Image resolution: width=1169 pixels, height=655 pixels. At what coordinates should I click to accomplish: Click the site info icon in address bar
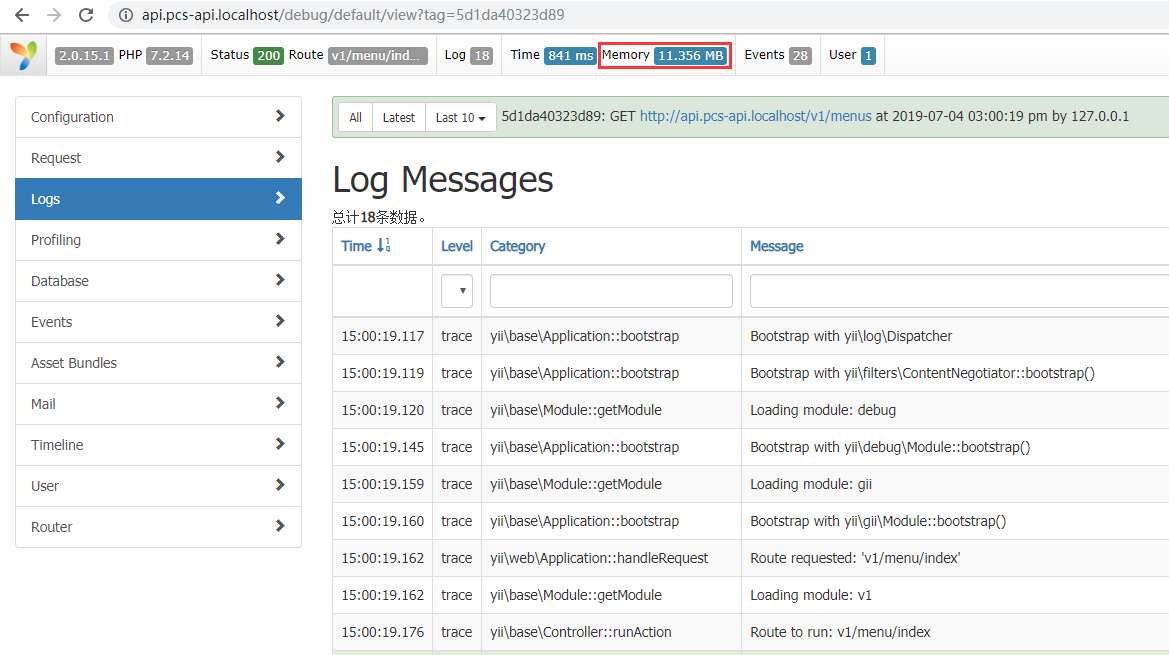click(126, 15)
